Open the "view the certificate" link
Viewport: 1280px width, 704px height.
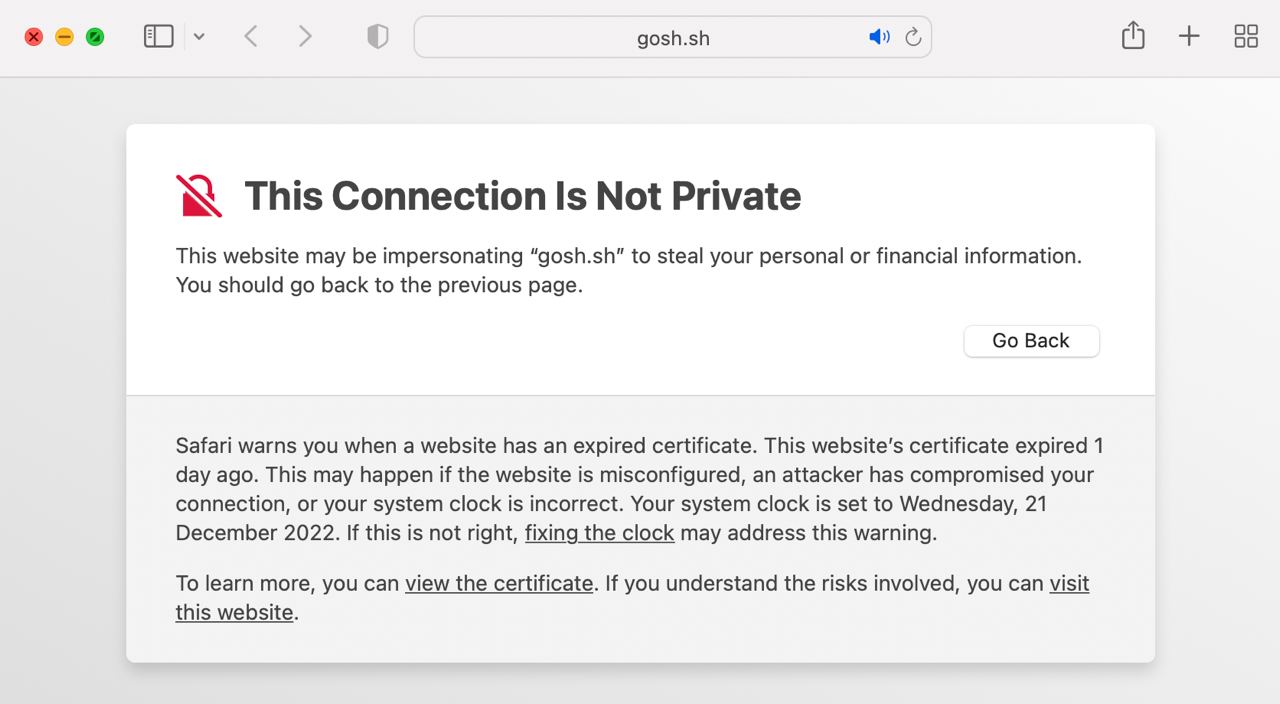[499, 583]
